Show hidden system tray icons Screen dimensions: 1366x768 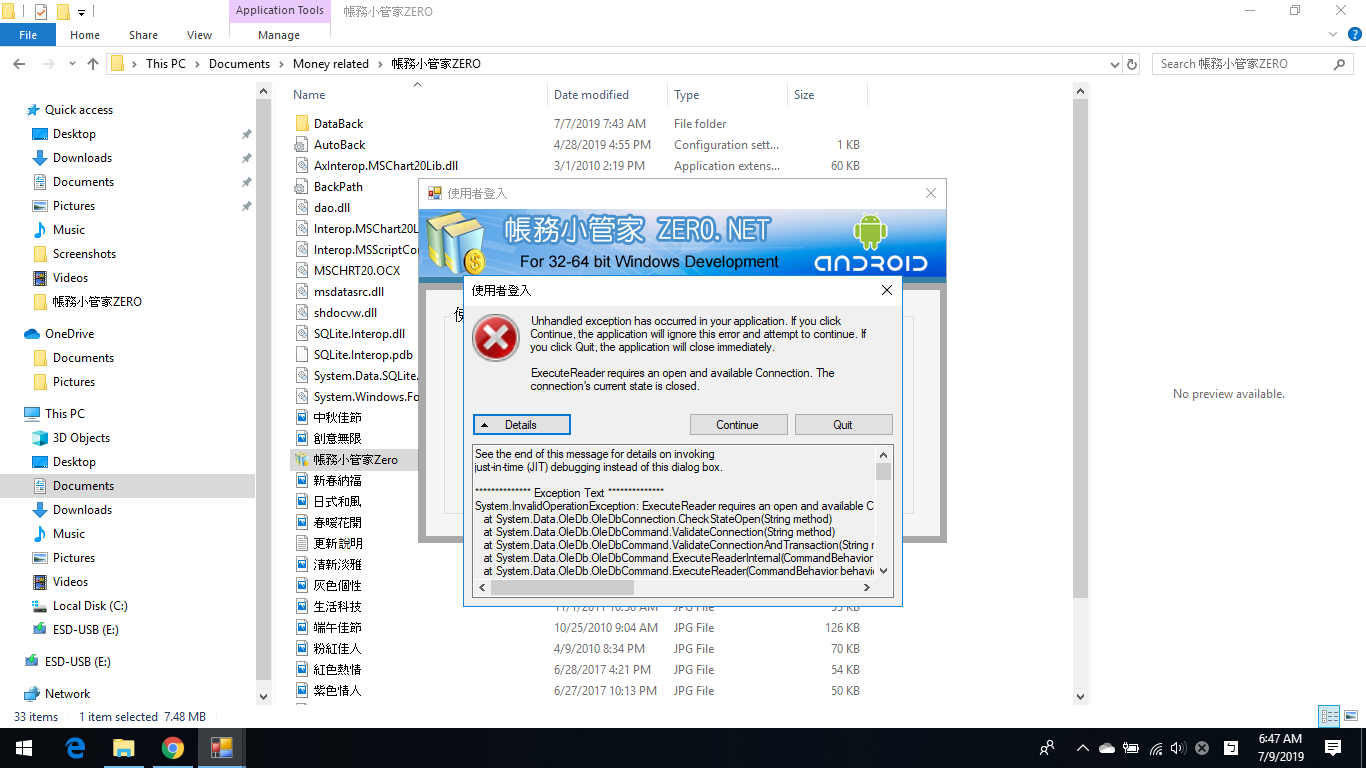tap(1082, 748)
